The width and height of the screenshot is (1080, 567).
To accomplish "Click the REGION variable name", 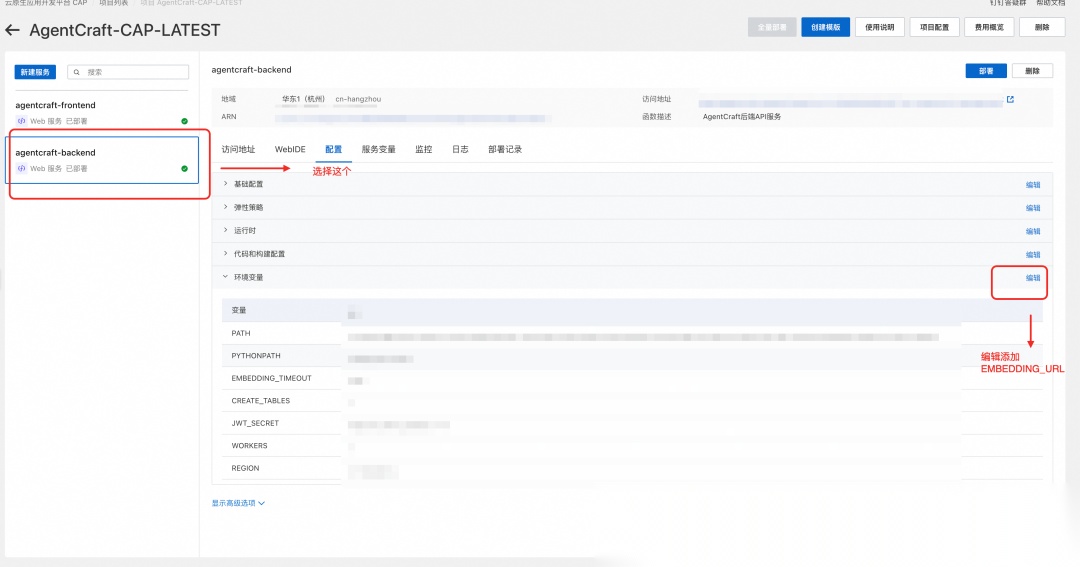I will tap(245, 468).
